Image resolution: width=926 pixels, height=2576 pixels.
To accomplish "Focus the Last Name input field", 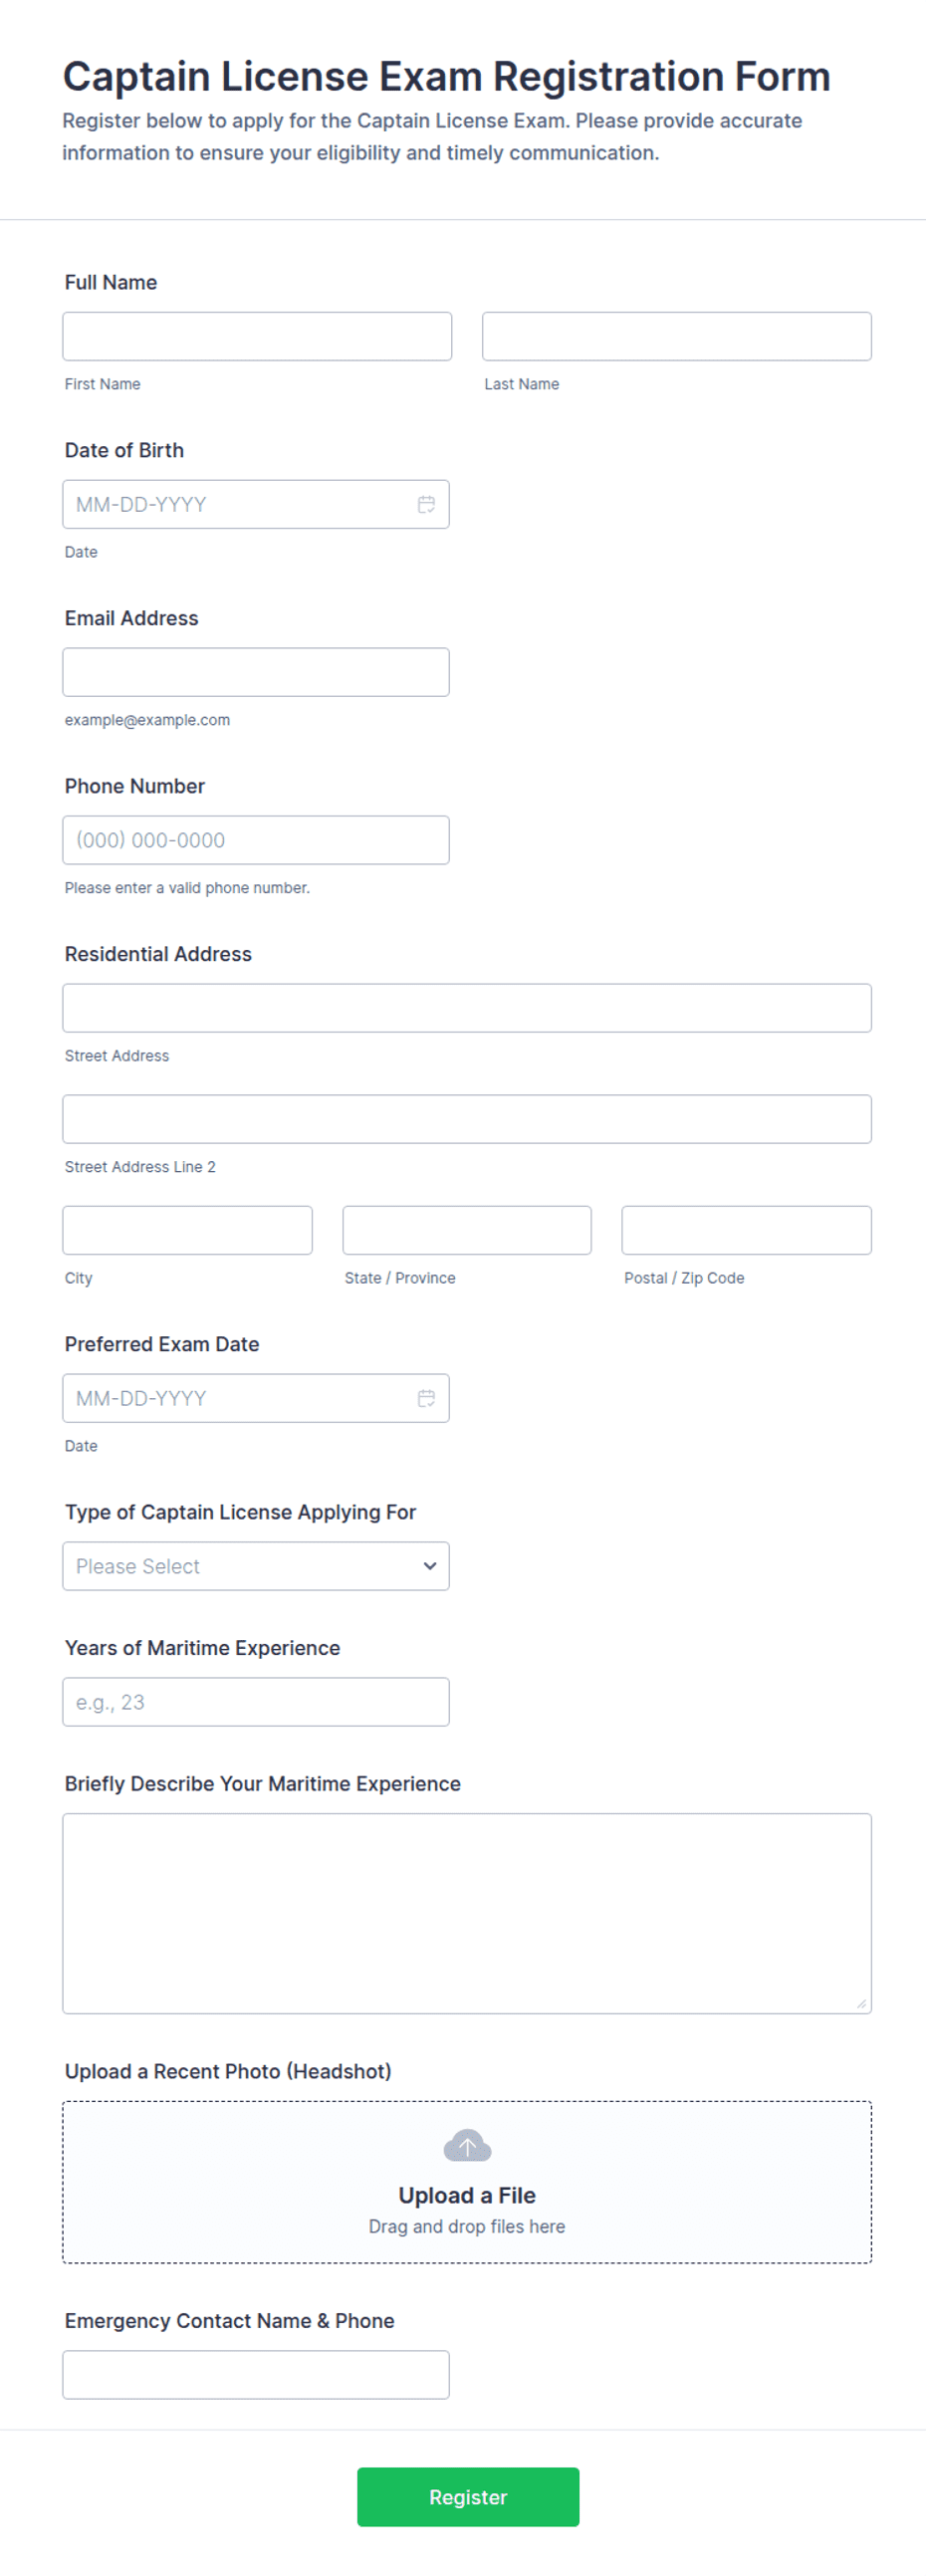I will coord(677,336).
